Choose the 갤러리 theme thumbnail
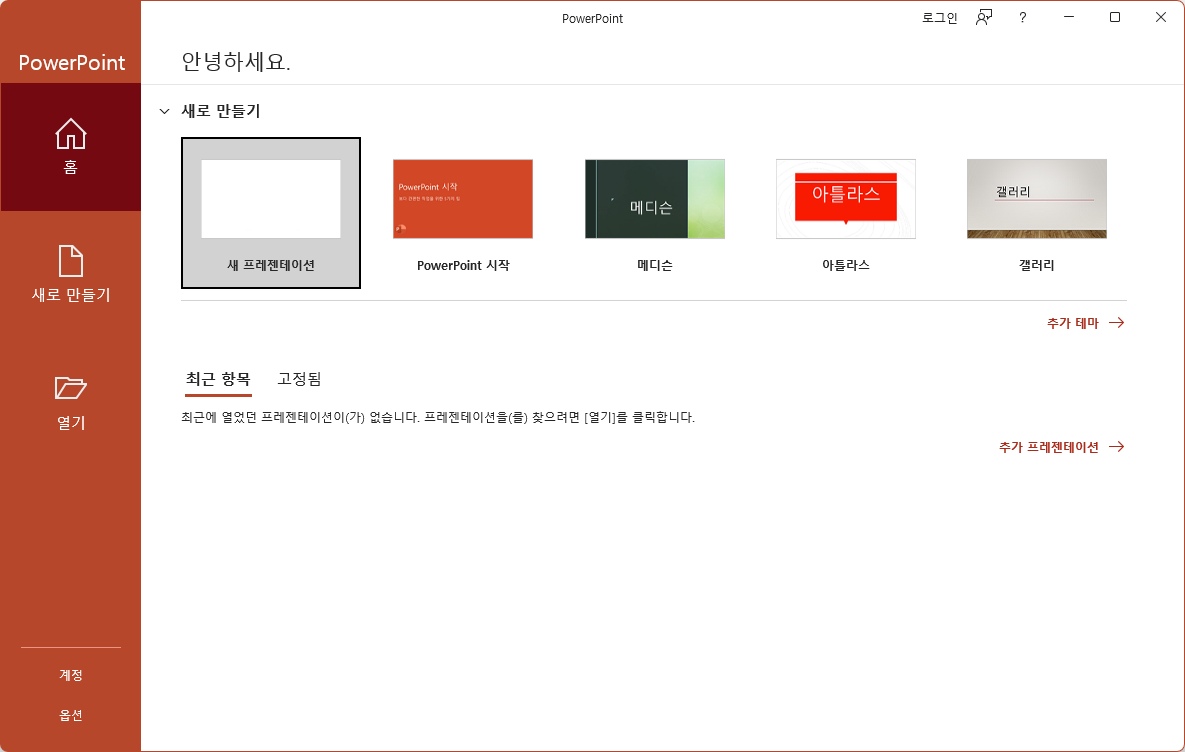The width and height of the screenshot is (1185, 752). click(x=1037, y=199)
